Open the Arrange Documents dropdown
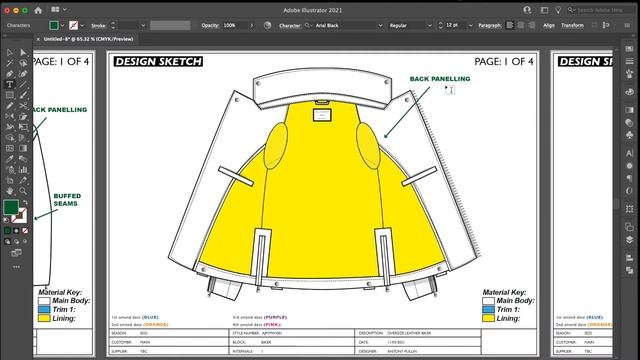This screenshot has height=360, width=640. click(59, 9)
